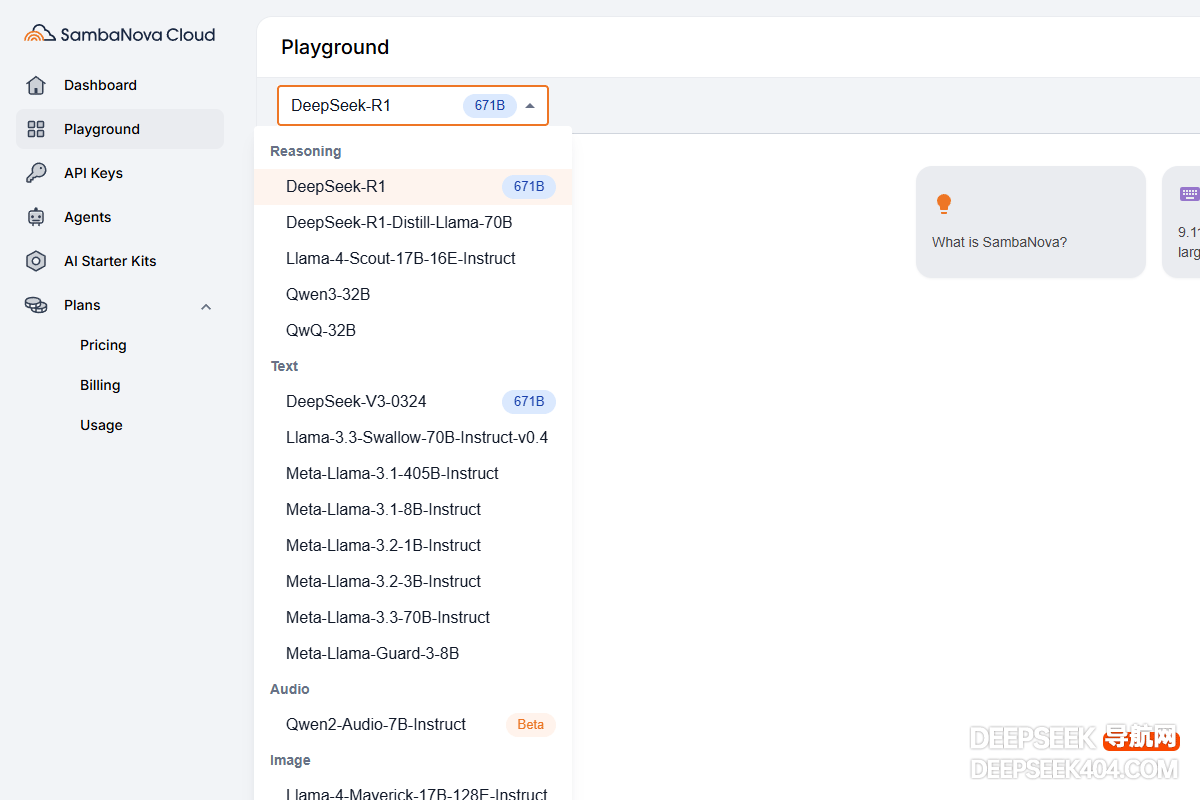Viewport: 1200px width, 800px height.
Task: Click the API Keys key icon
Action: coord(36,173)
